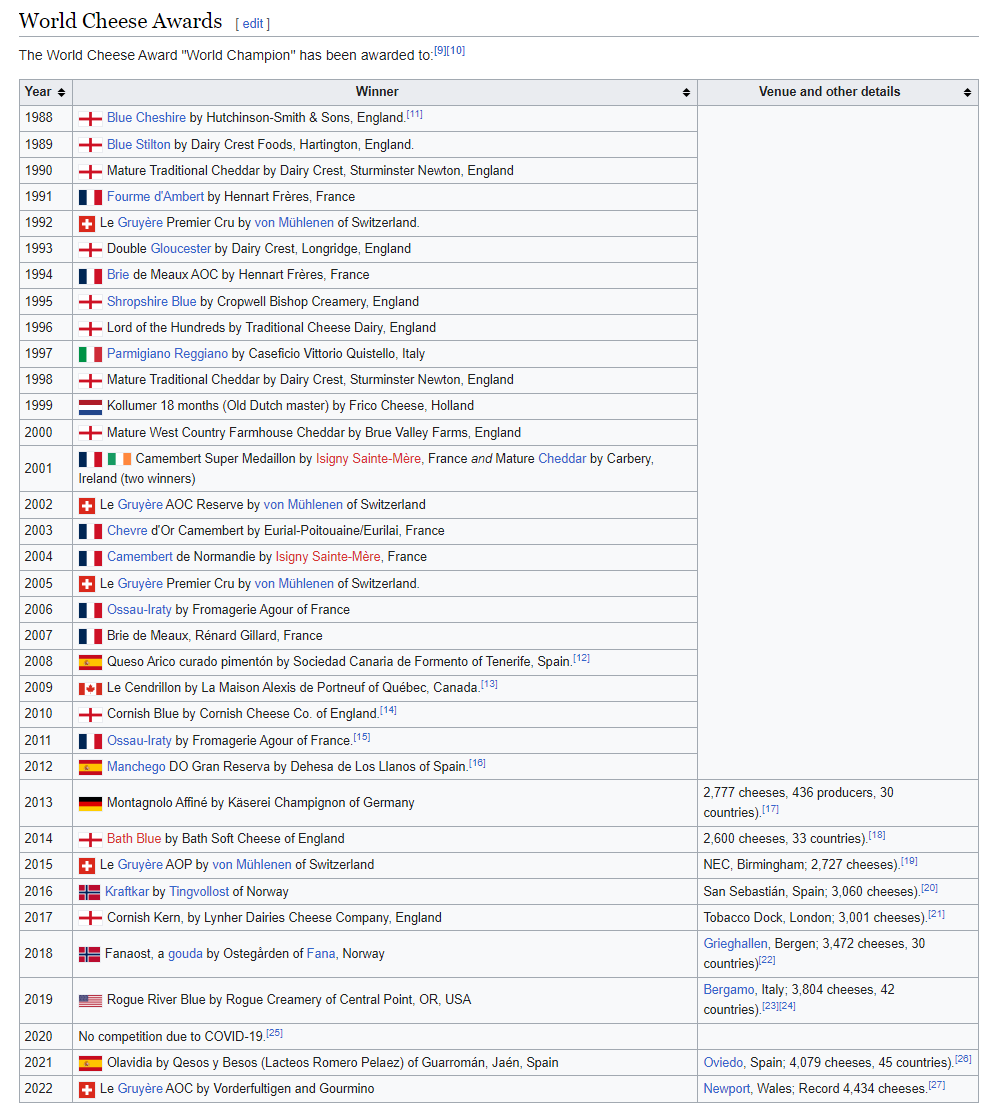Open the Oviedo venue link
This screenshot has width=1004, height=1120.
click(723, 1063)
